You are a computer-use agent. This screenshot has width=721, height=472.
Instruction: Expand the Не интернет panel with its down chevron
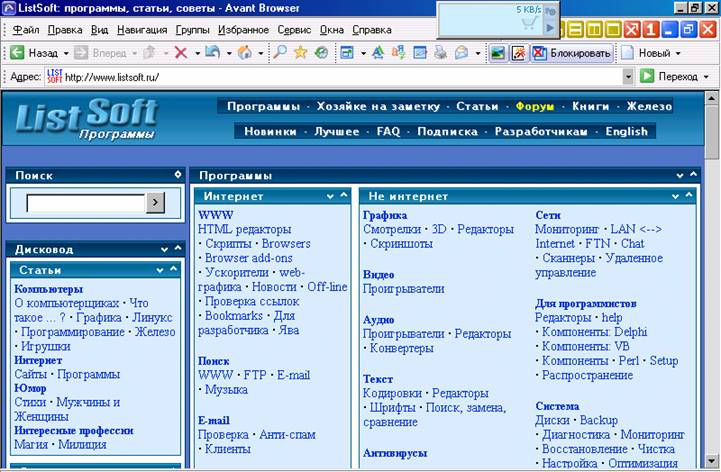coord(675,196)
